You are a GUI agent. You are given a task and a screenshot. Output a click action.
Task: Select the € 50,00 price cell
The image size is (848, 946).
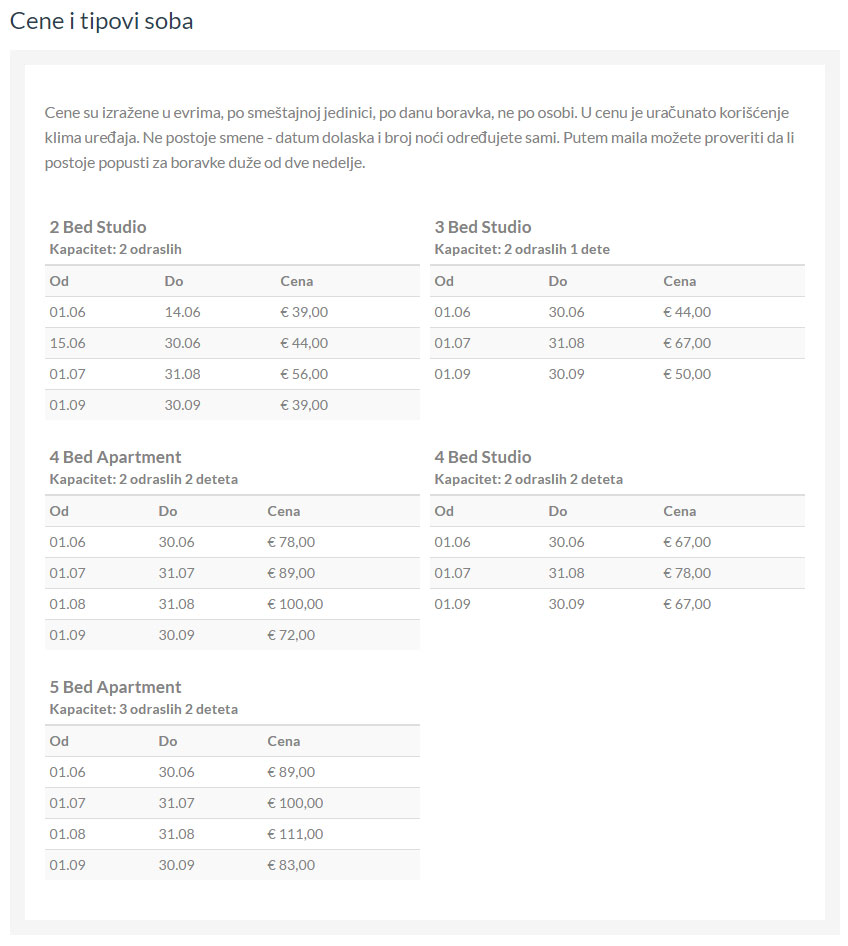click(x=687, y=374)
